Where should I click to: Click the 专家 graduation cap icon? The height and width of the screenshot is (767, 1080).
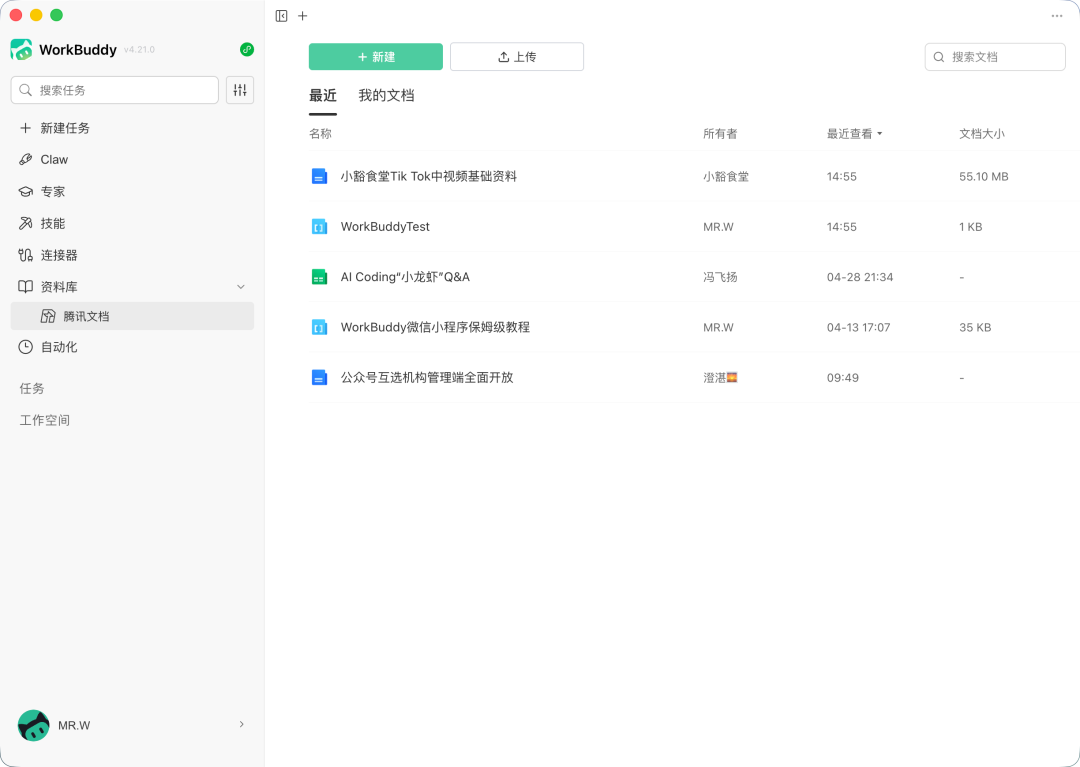(25, 191)
